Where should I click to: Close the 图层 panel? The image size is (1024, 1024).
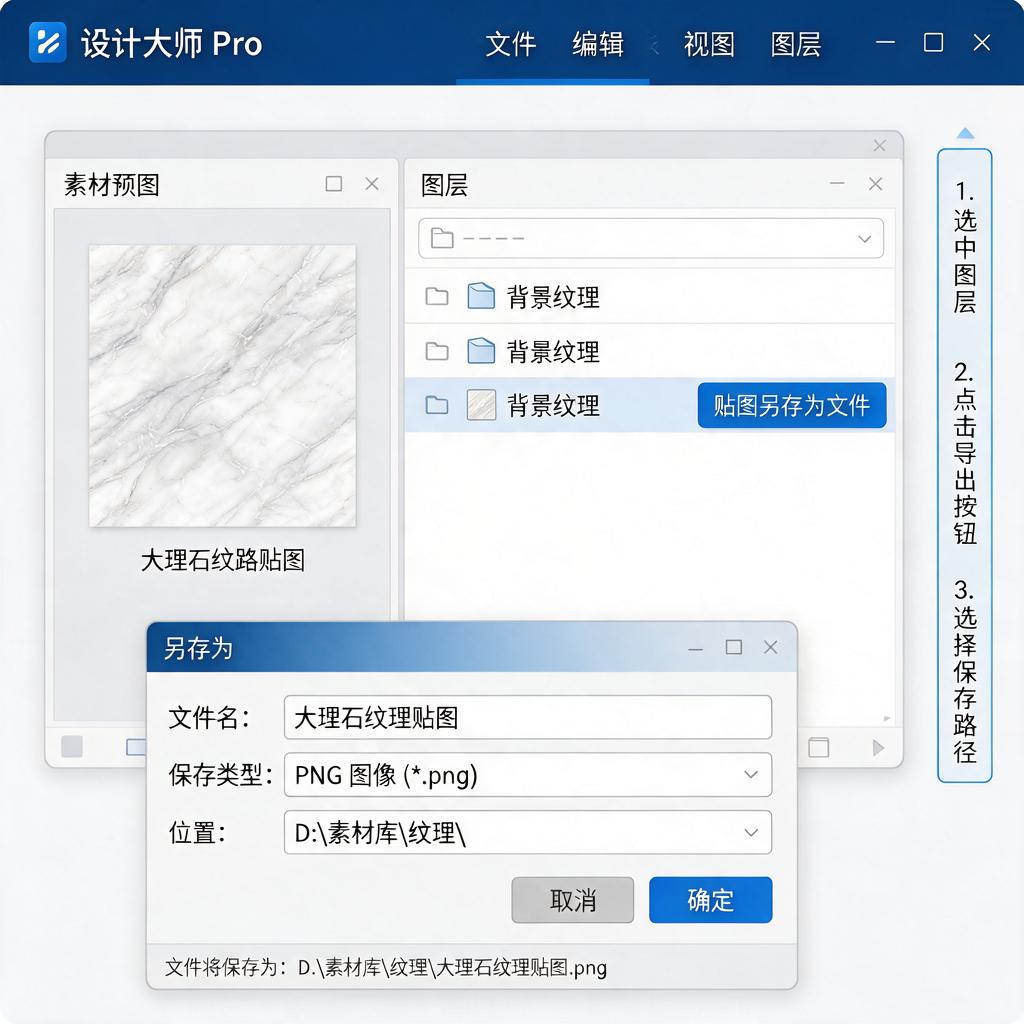point(876,184)
